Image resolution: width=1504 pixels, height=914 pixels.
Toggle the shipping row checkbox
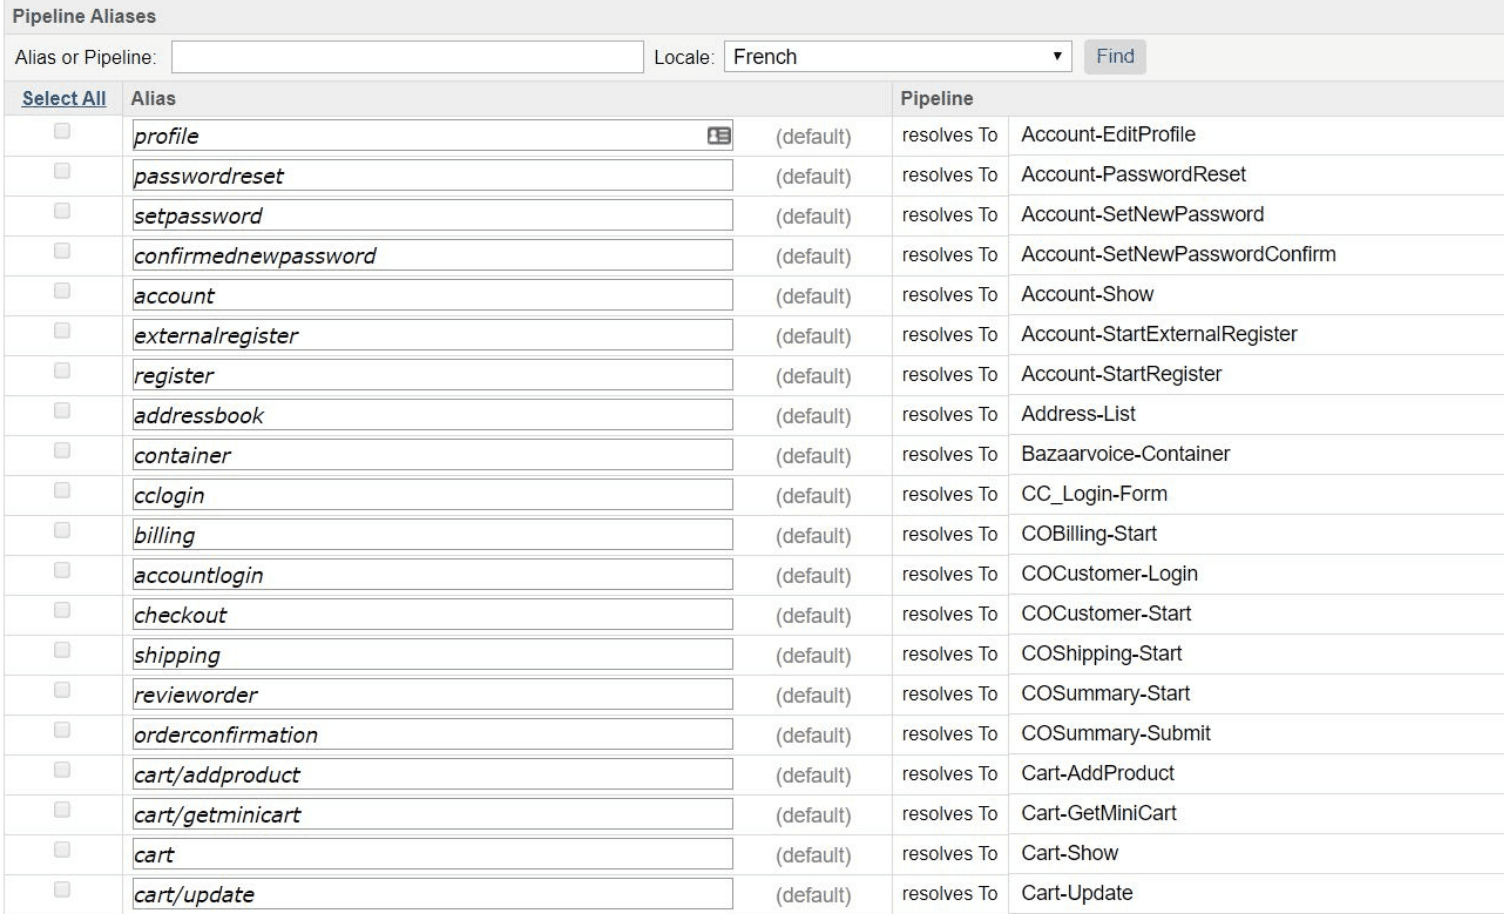point(62,651)
